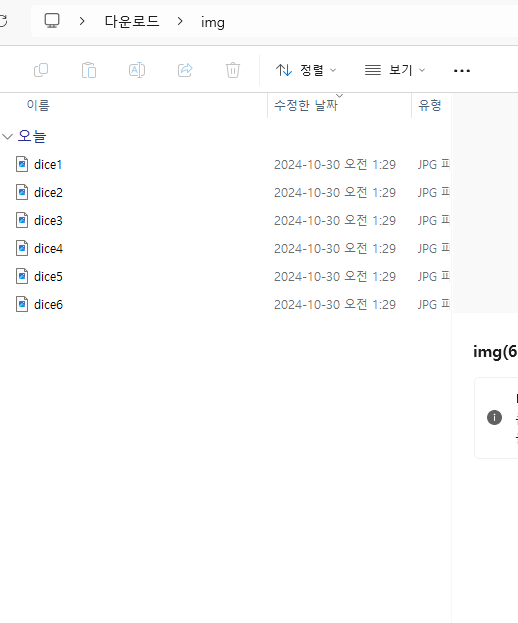Click the dice3 image file icon

point(22,220)
